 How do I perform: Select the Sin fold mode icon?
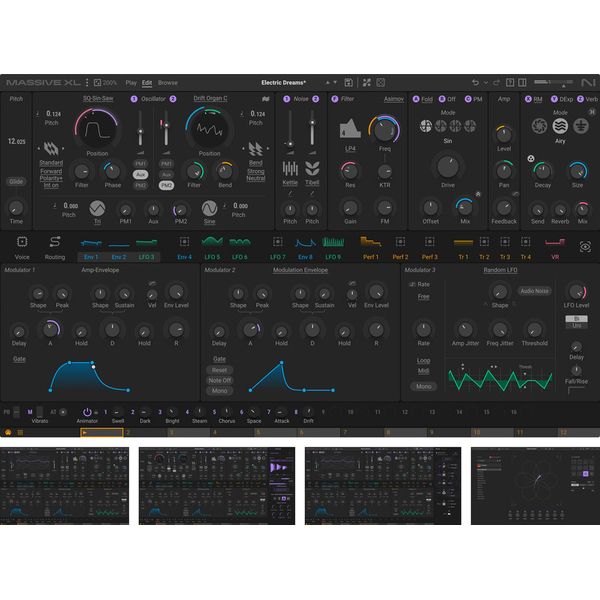(426, 126)
